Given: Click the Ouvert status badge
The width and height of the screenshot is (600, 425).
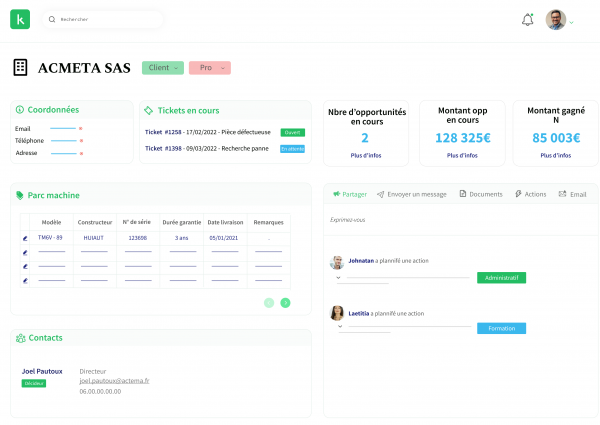Looking at the screenshot, I should click(293, 132).
